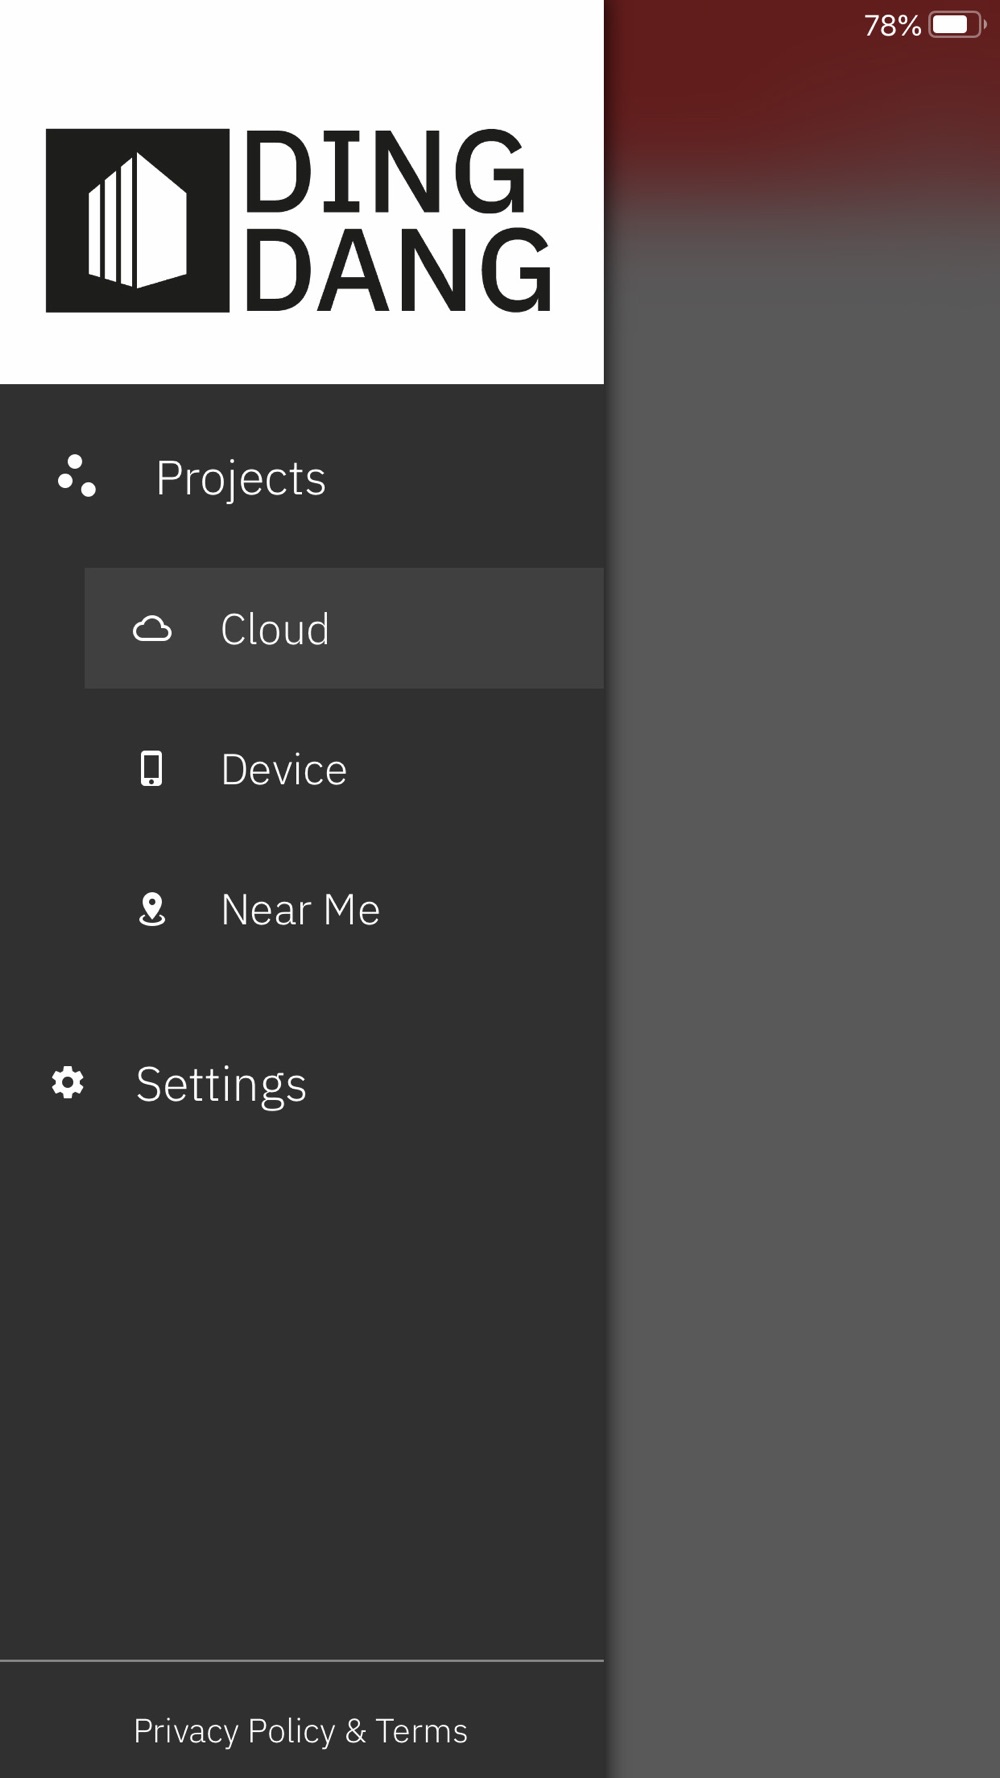
Task: Tap the dimmed red header behind drawer
Action: click(x=802, y=110)
